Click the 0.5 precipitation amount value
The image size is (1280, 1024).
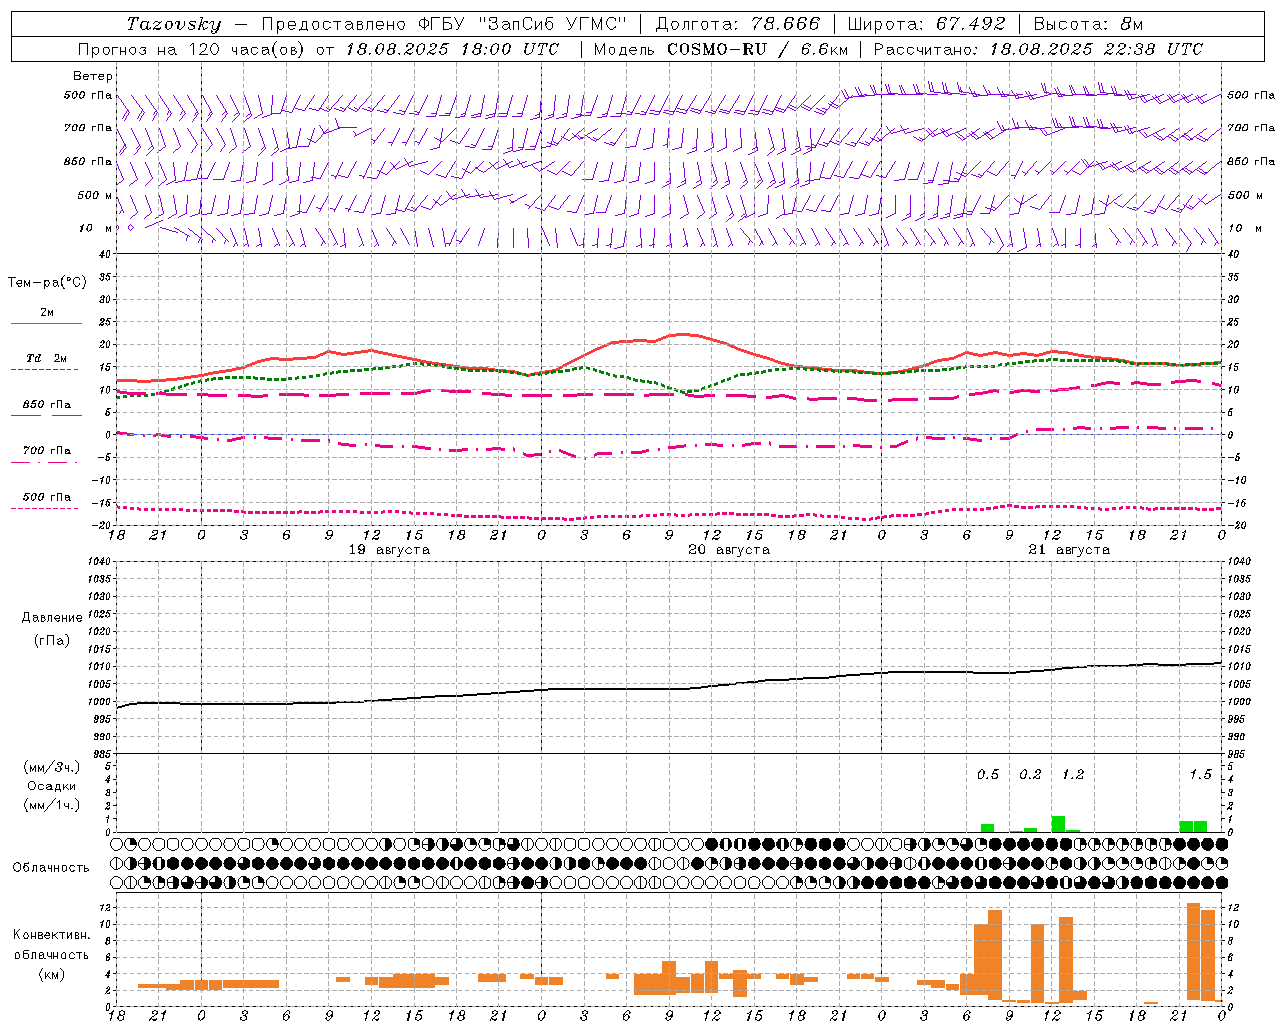pyautogui.click(x=988, y=775)
